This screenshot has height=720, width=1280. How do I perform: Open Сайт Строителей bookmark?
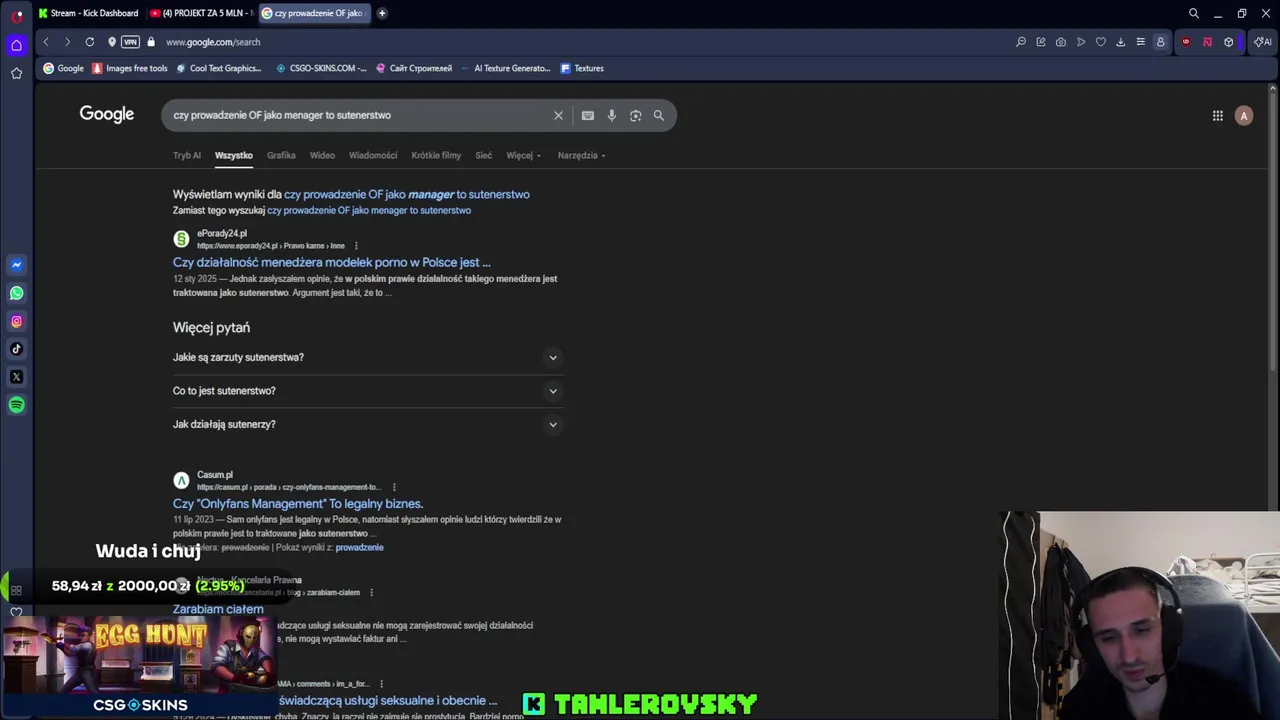tap(414, 68)
